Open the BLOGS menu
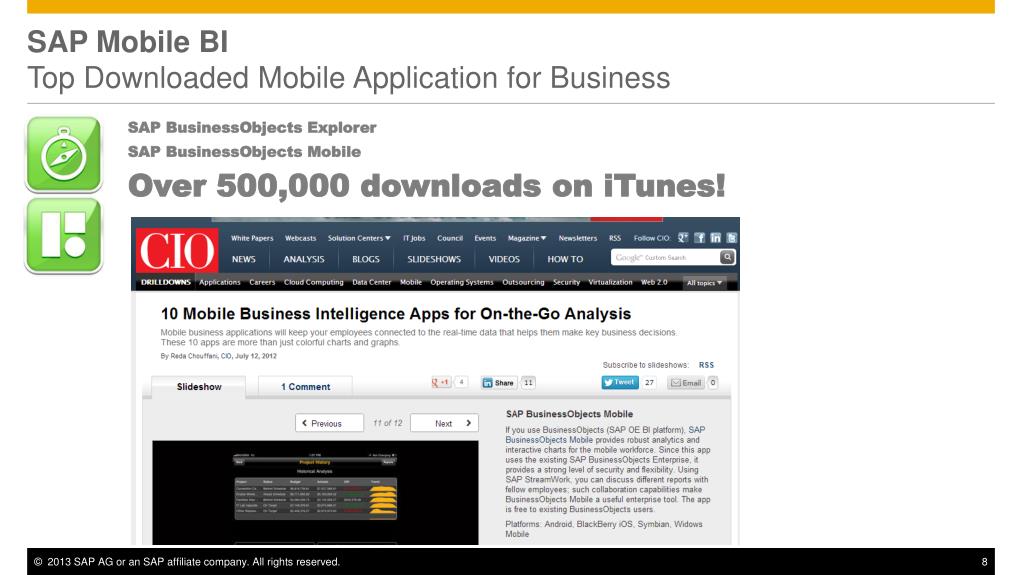The height and width of the screenshot is (575, 1023). [365, 259]
